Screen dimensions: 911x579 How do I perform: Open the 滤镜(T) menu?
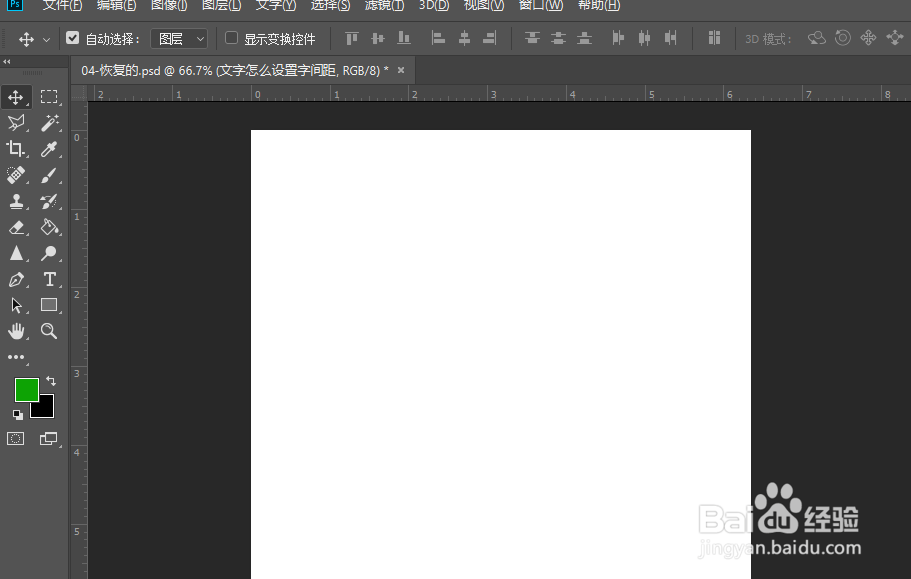[385, 5]
